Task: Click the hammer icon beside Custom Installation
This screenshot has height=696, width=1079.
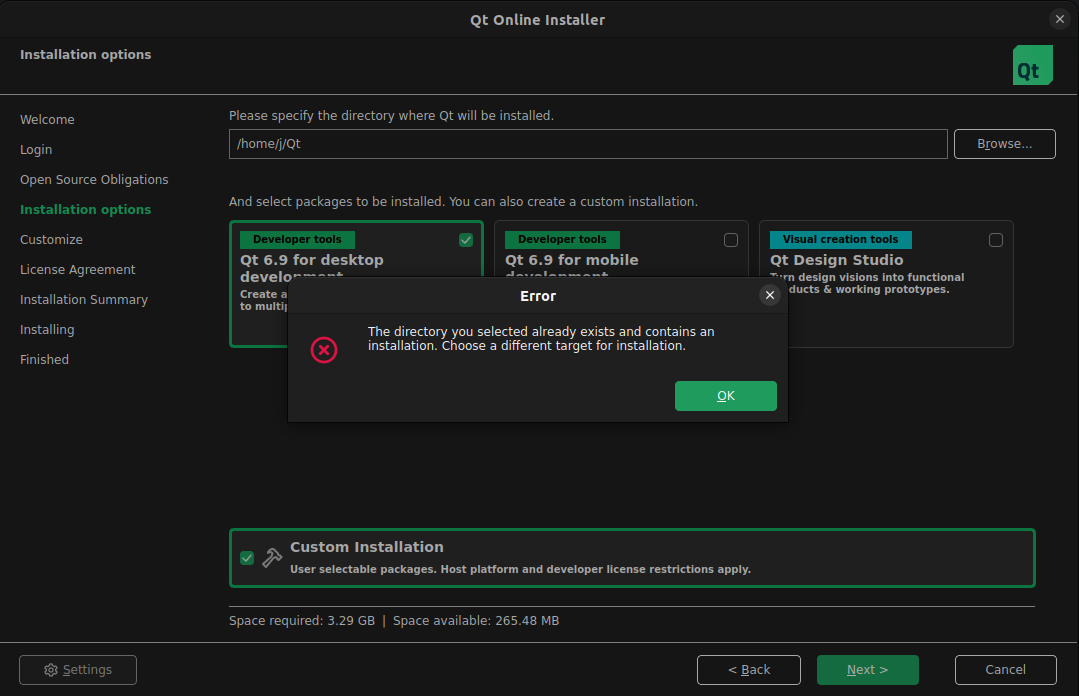Action: pos(272,558)
